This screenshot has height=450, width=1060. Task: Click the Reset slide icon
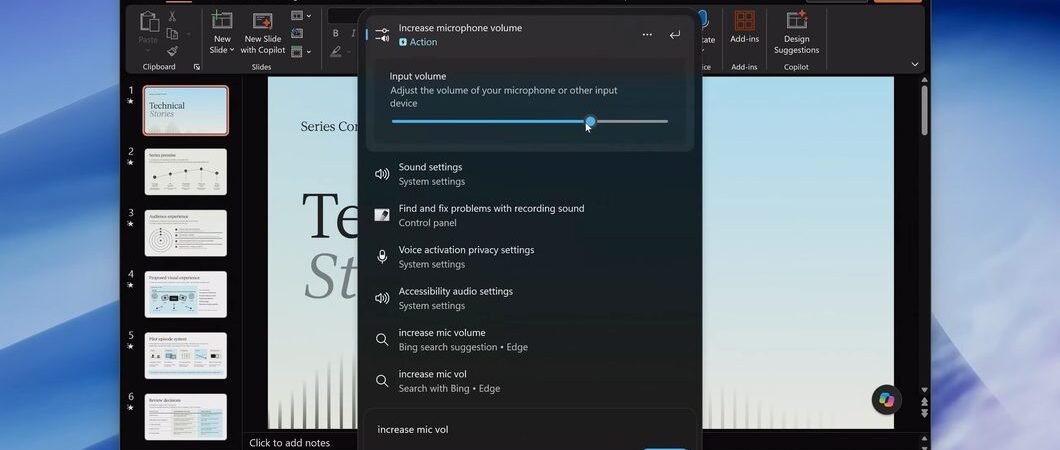point(297,33)
